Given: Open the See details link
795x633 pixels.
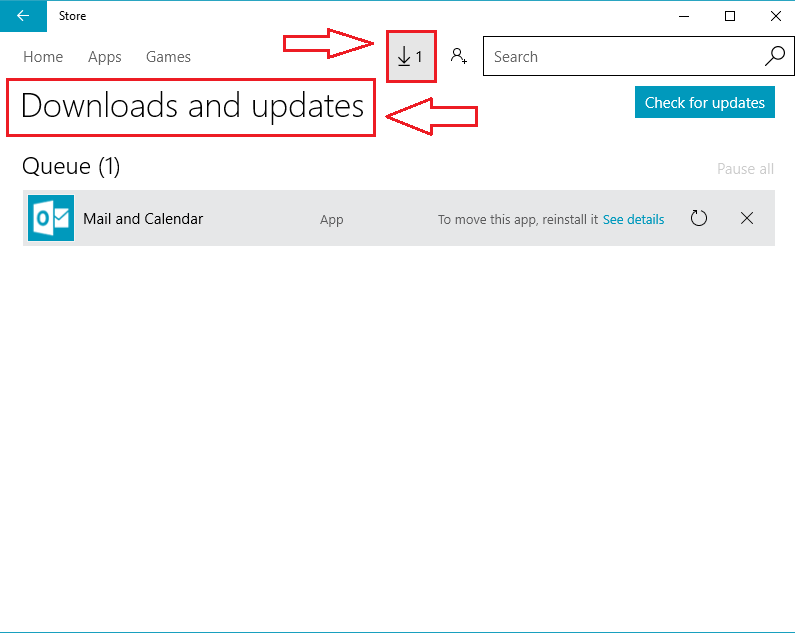Looking at the screenshot, I should [x=633, y=219].
